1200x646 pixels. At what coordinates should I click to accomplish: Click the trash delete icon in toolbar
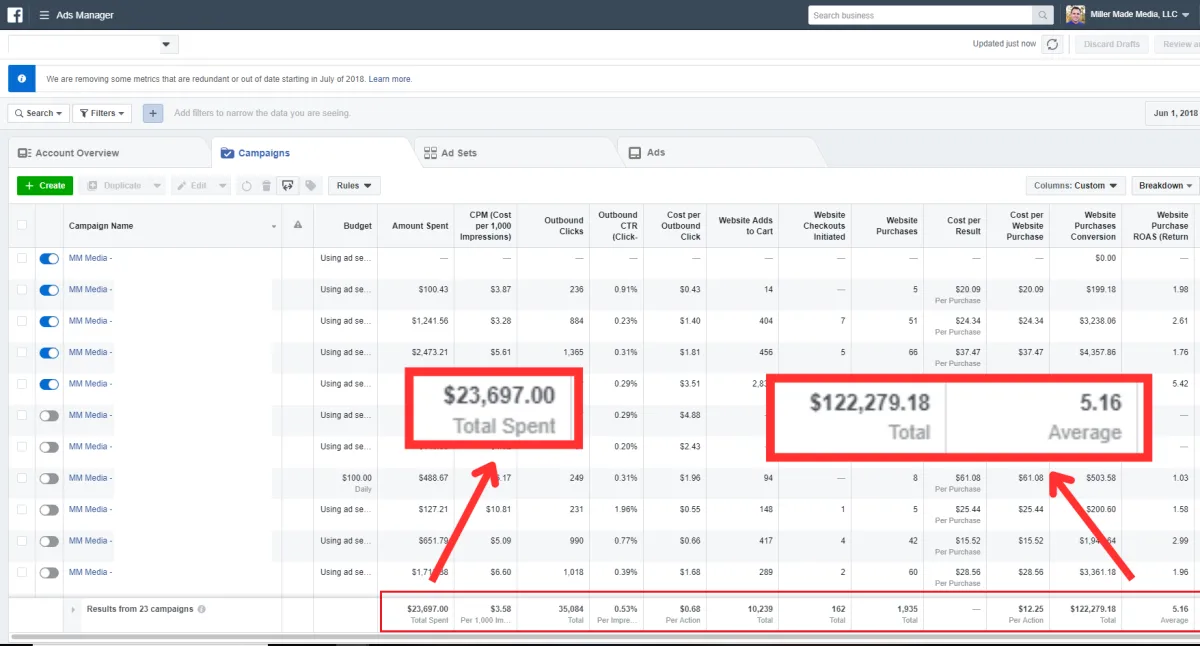(x=266, y=186)
